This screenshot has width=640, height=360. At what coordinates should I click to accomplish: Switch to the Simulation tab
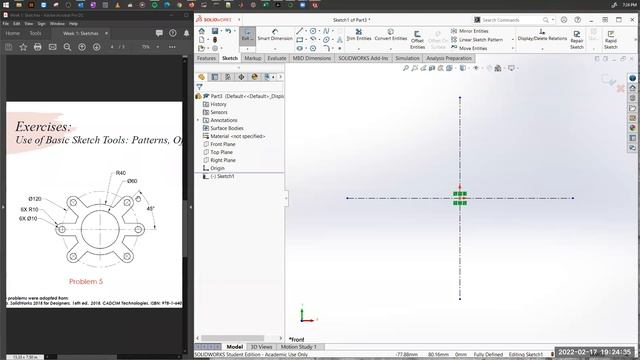point(407,58)
